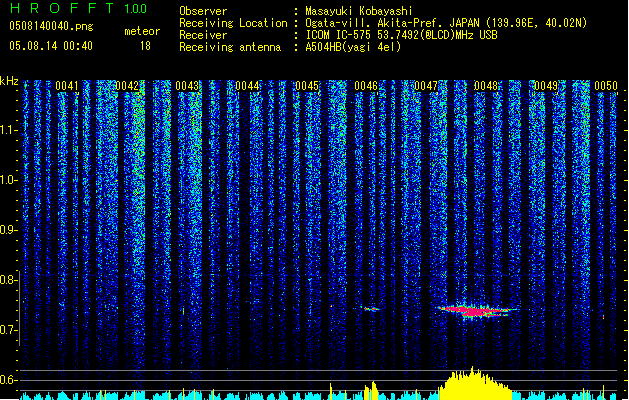Click the 0047 time marker
629x400 pixels.
pos(426,86)
